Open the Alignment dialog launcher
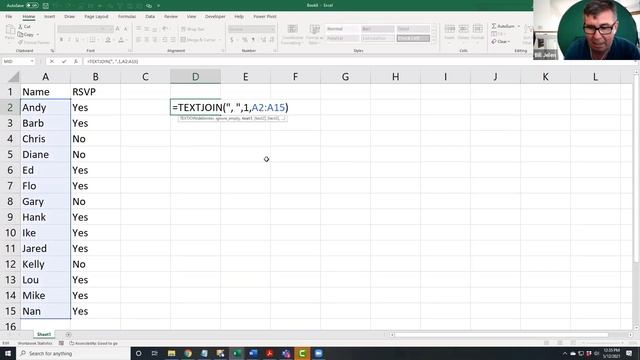Viewport: 640px width, 360px height. click(223, 51)
